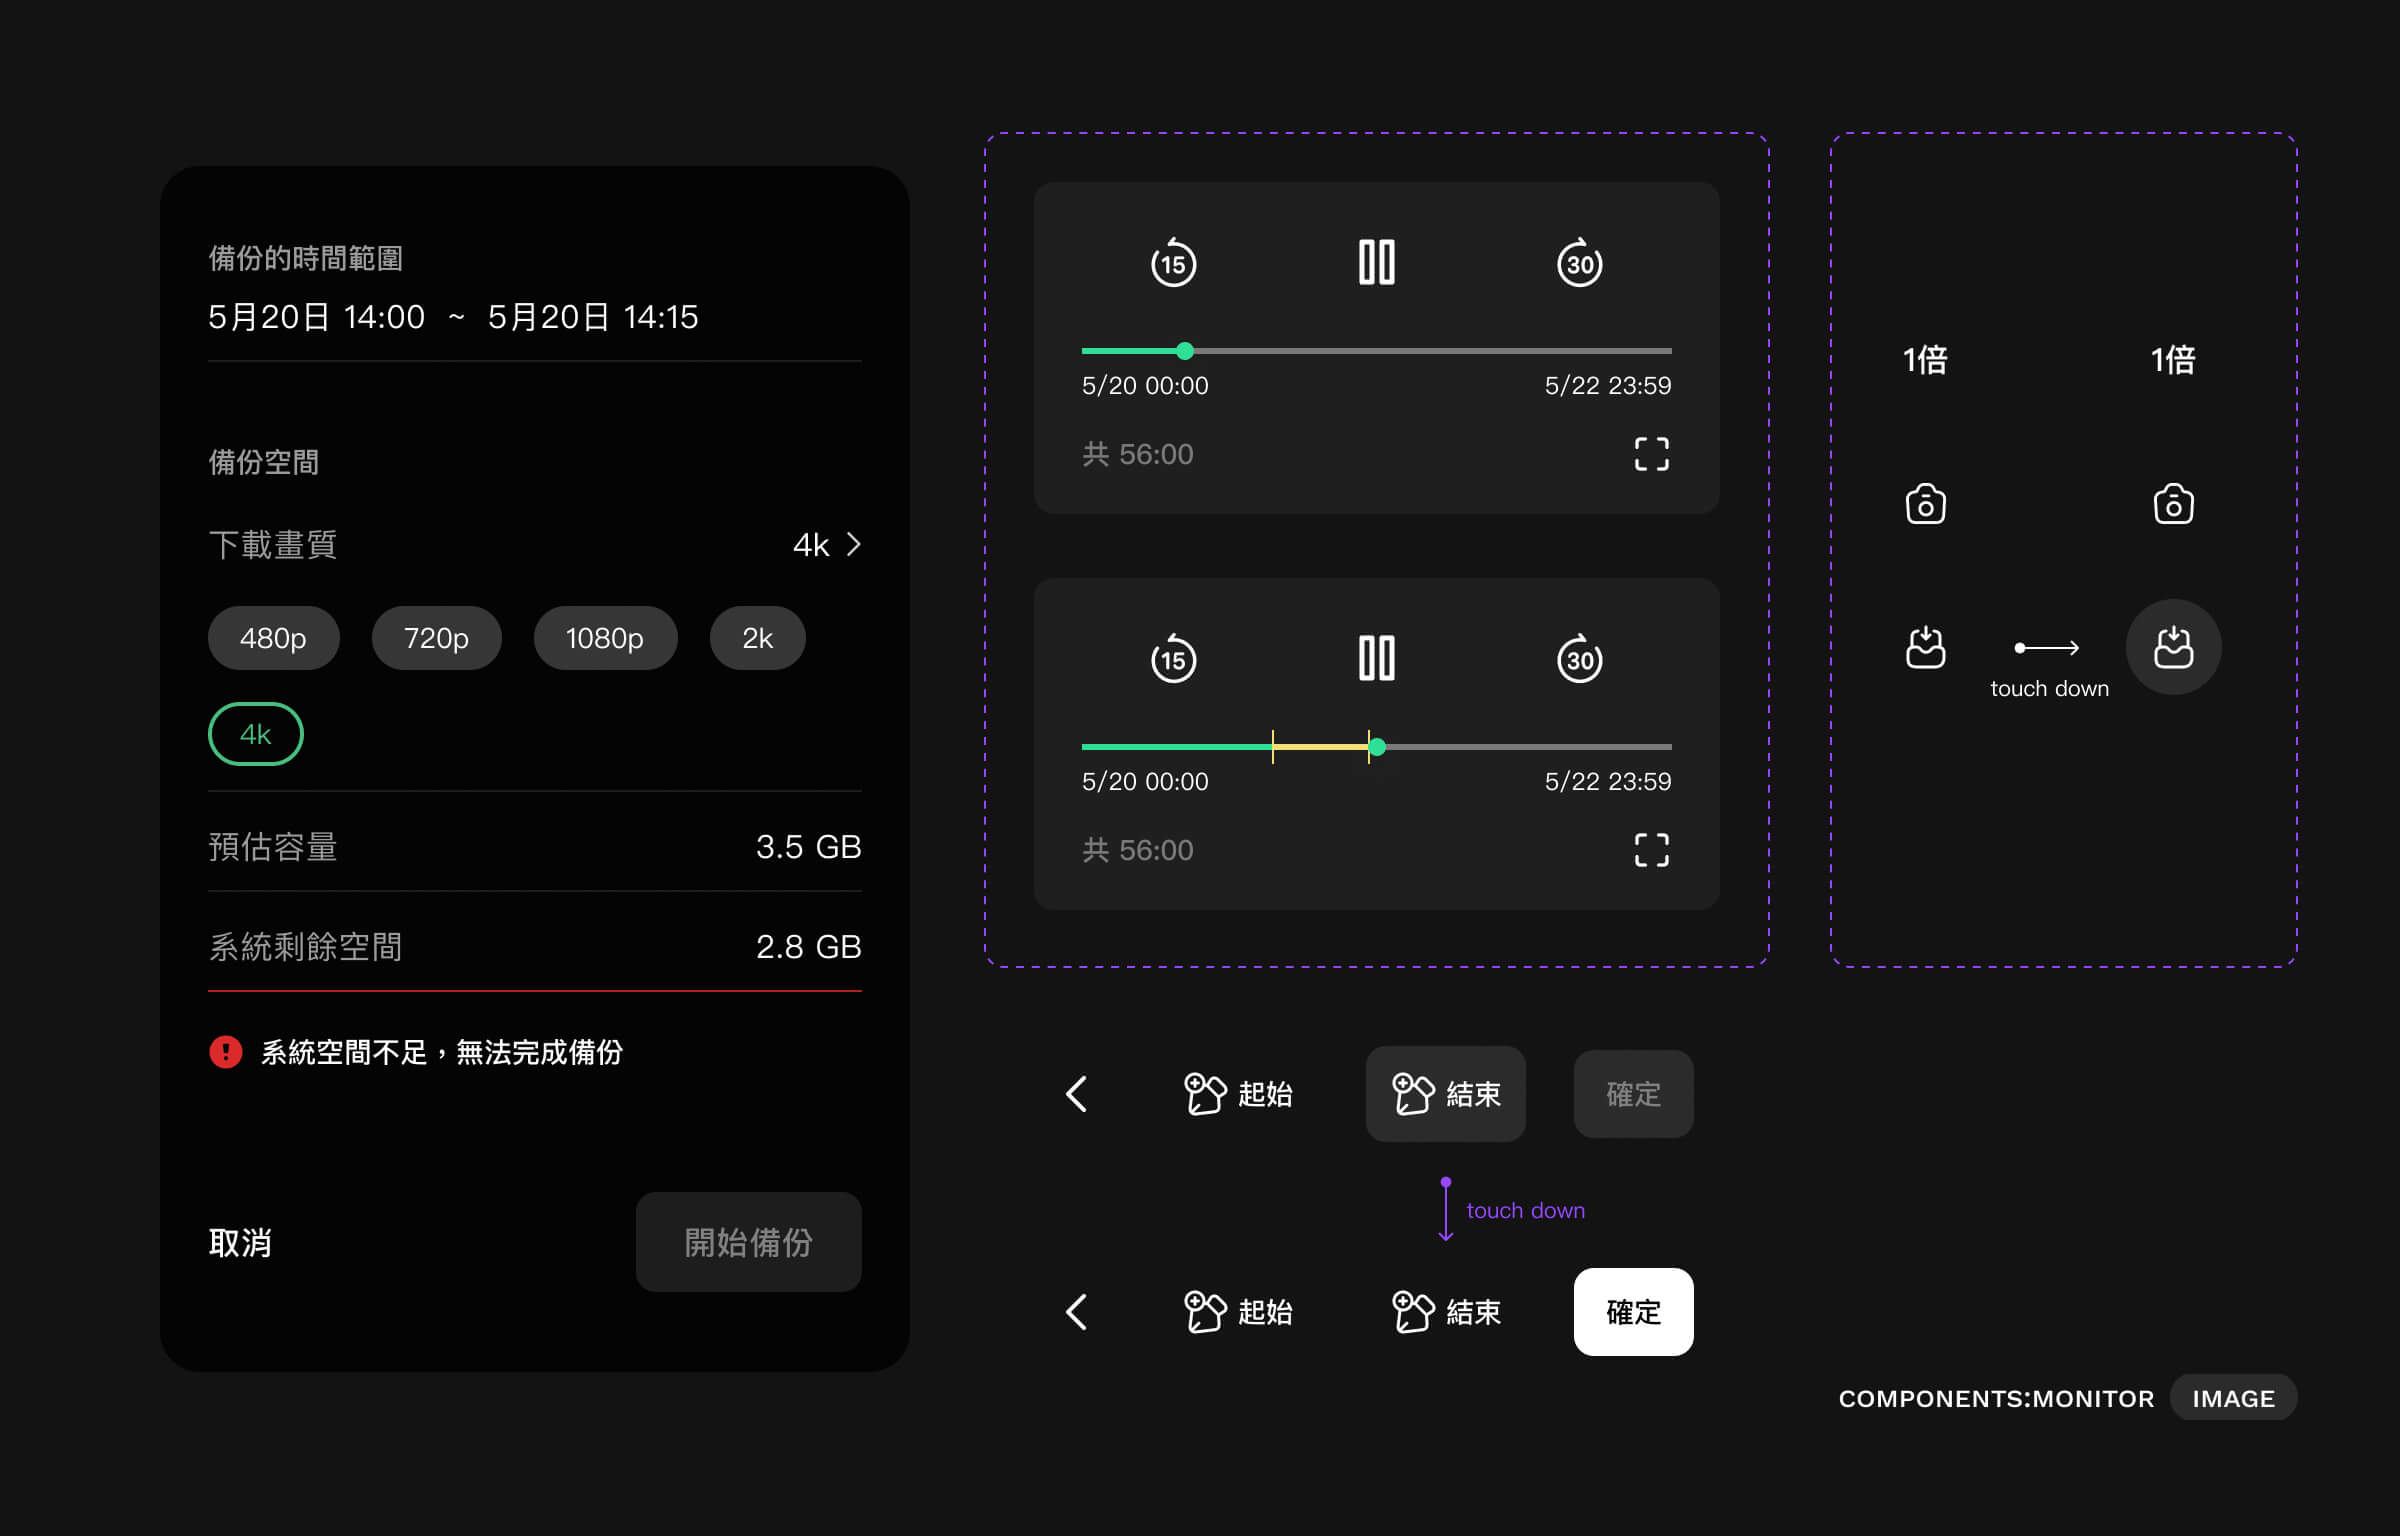Viewport: 2400px width, 1536px height.
Task: Select the 1080p quality chip
Action: point(605,638)
